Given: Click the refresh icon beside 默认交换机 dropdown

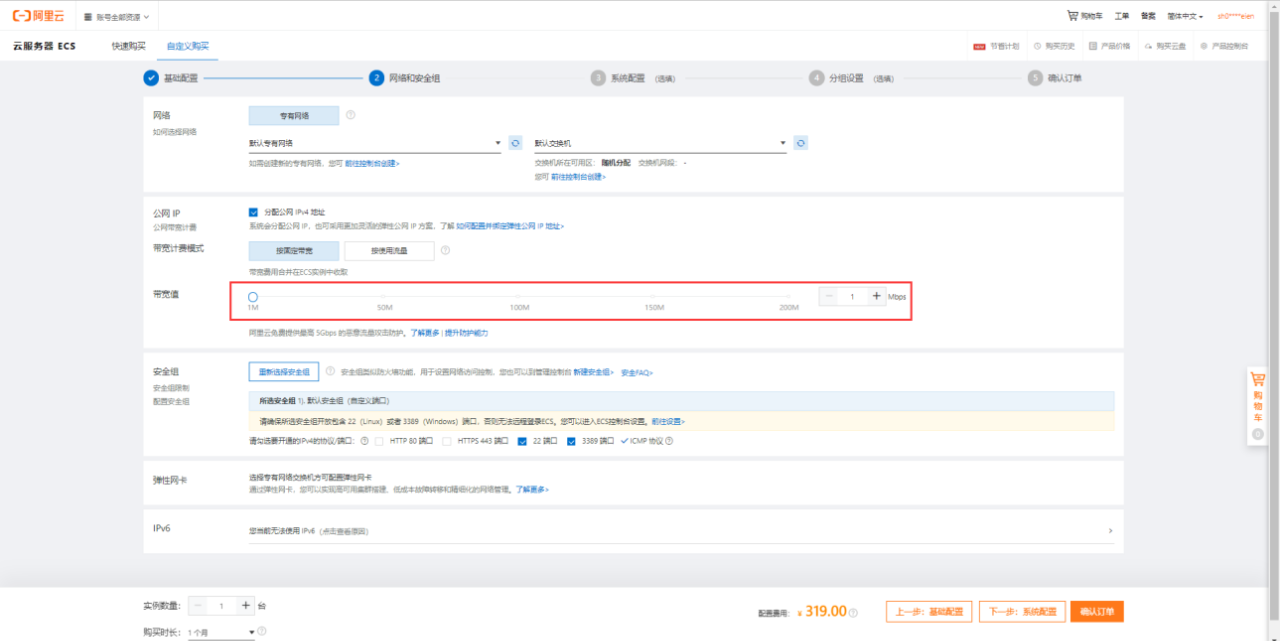Looking at the screenshot, I should point(800,143).
